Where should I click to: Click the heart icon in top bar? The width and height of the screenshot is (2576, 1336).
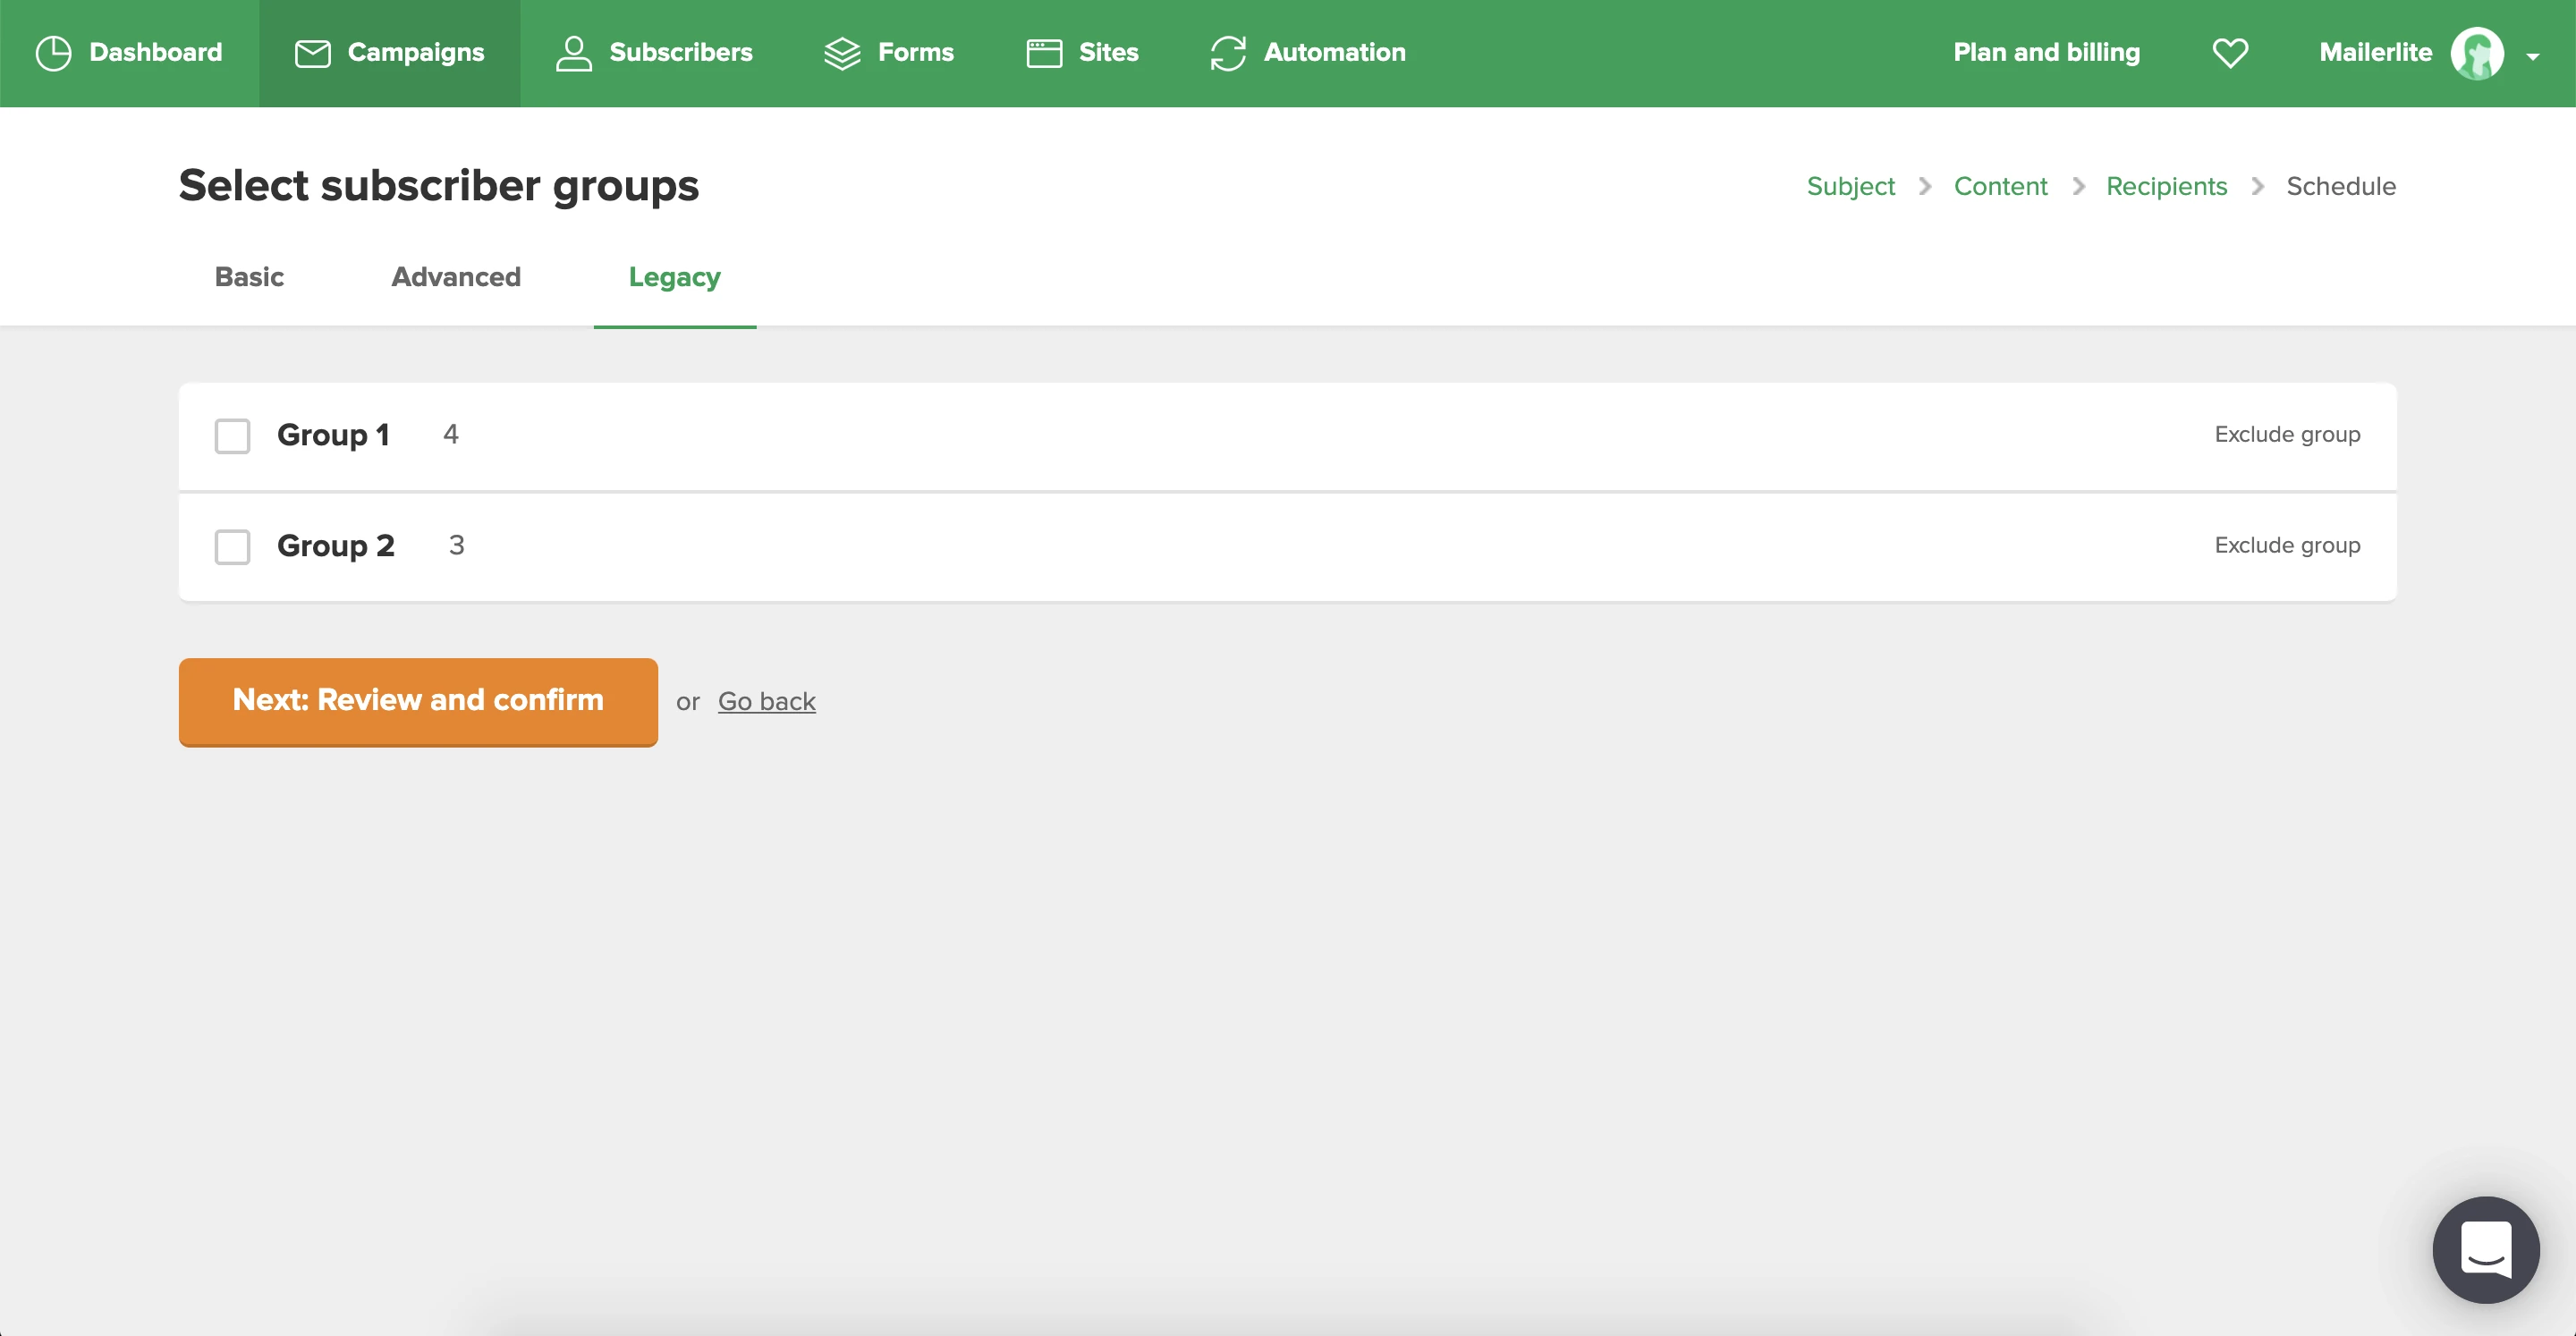point(2230,53)
